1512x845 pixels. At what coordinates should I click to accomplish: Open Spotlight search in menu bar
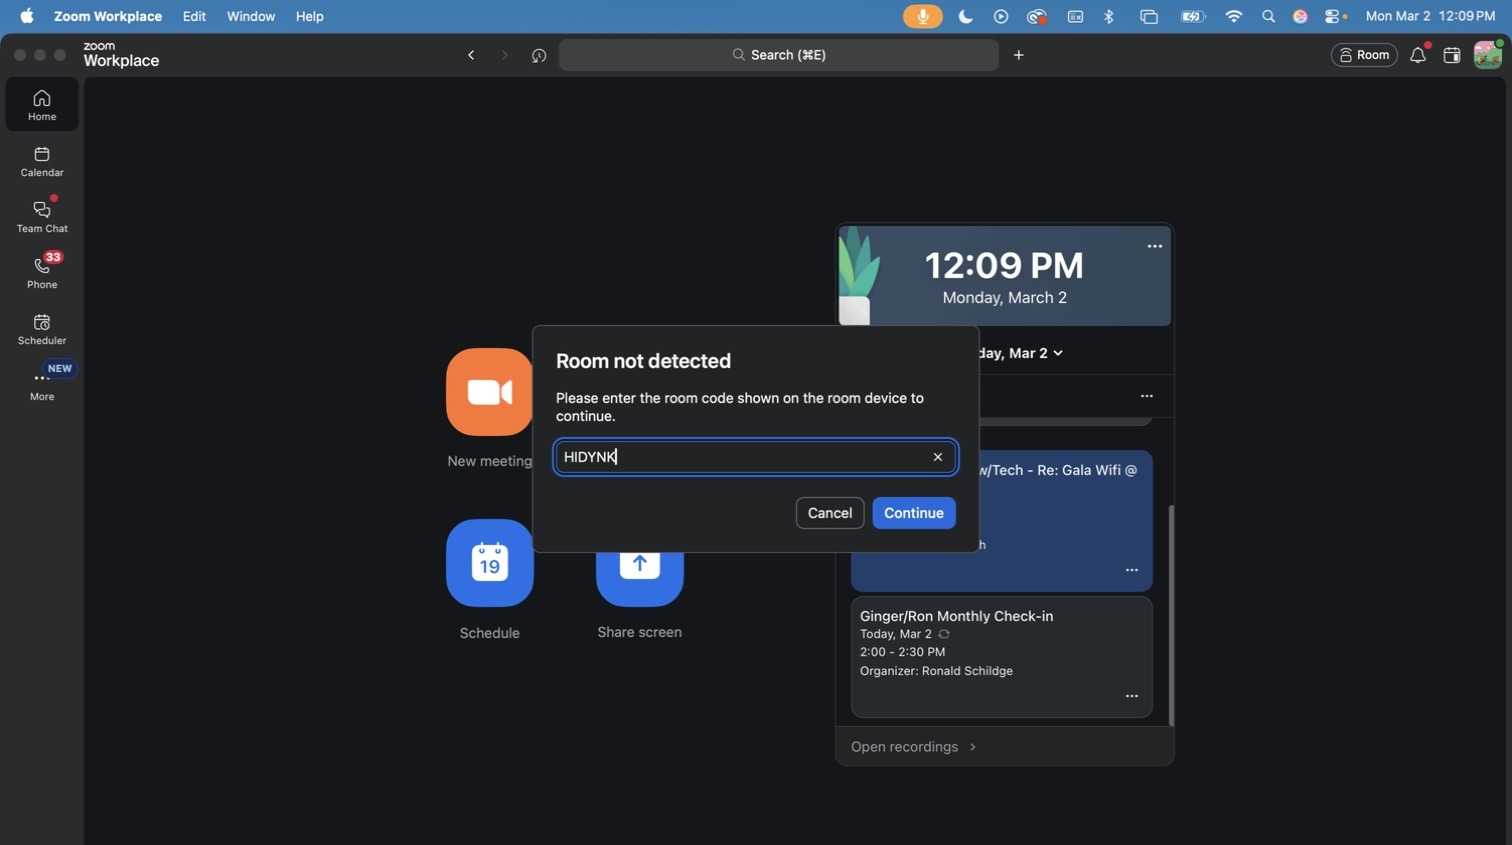(x=1268, y=16)
